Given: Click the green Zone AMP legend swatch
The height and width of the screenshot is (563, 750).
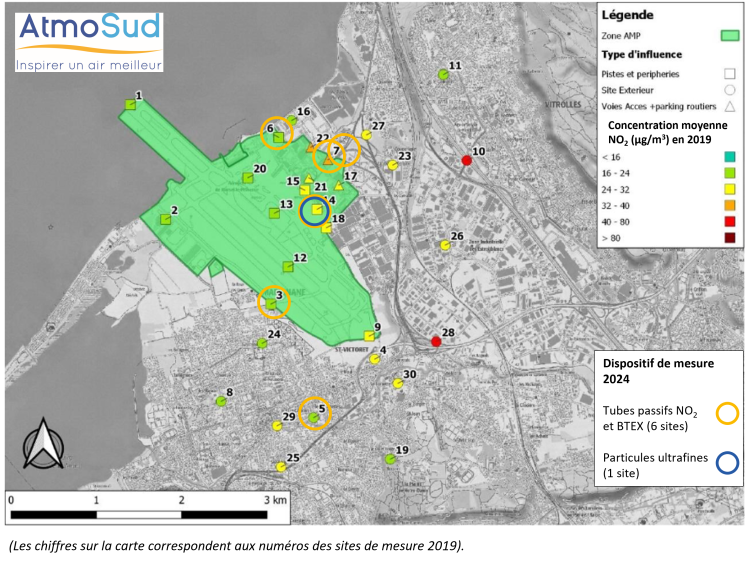Looking at the screenshot, I should 730,35.
